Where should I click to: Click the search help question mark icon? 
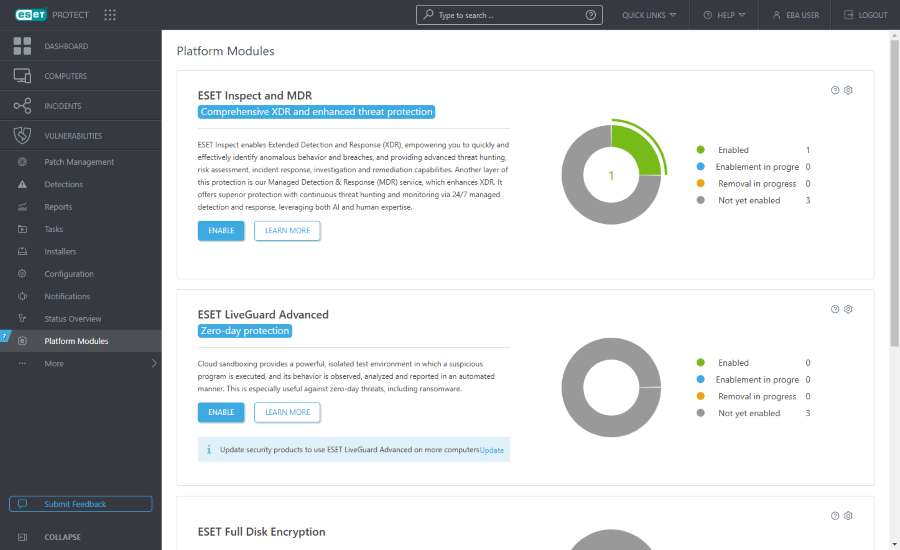(591, 15)
